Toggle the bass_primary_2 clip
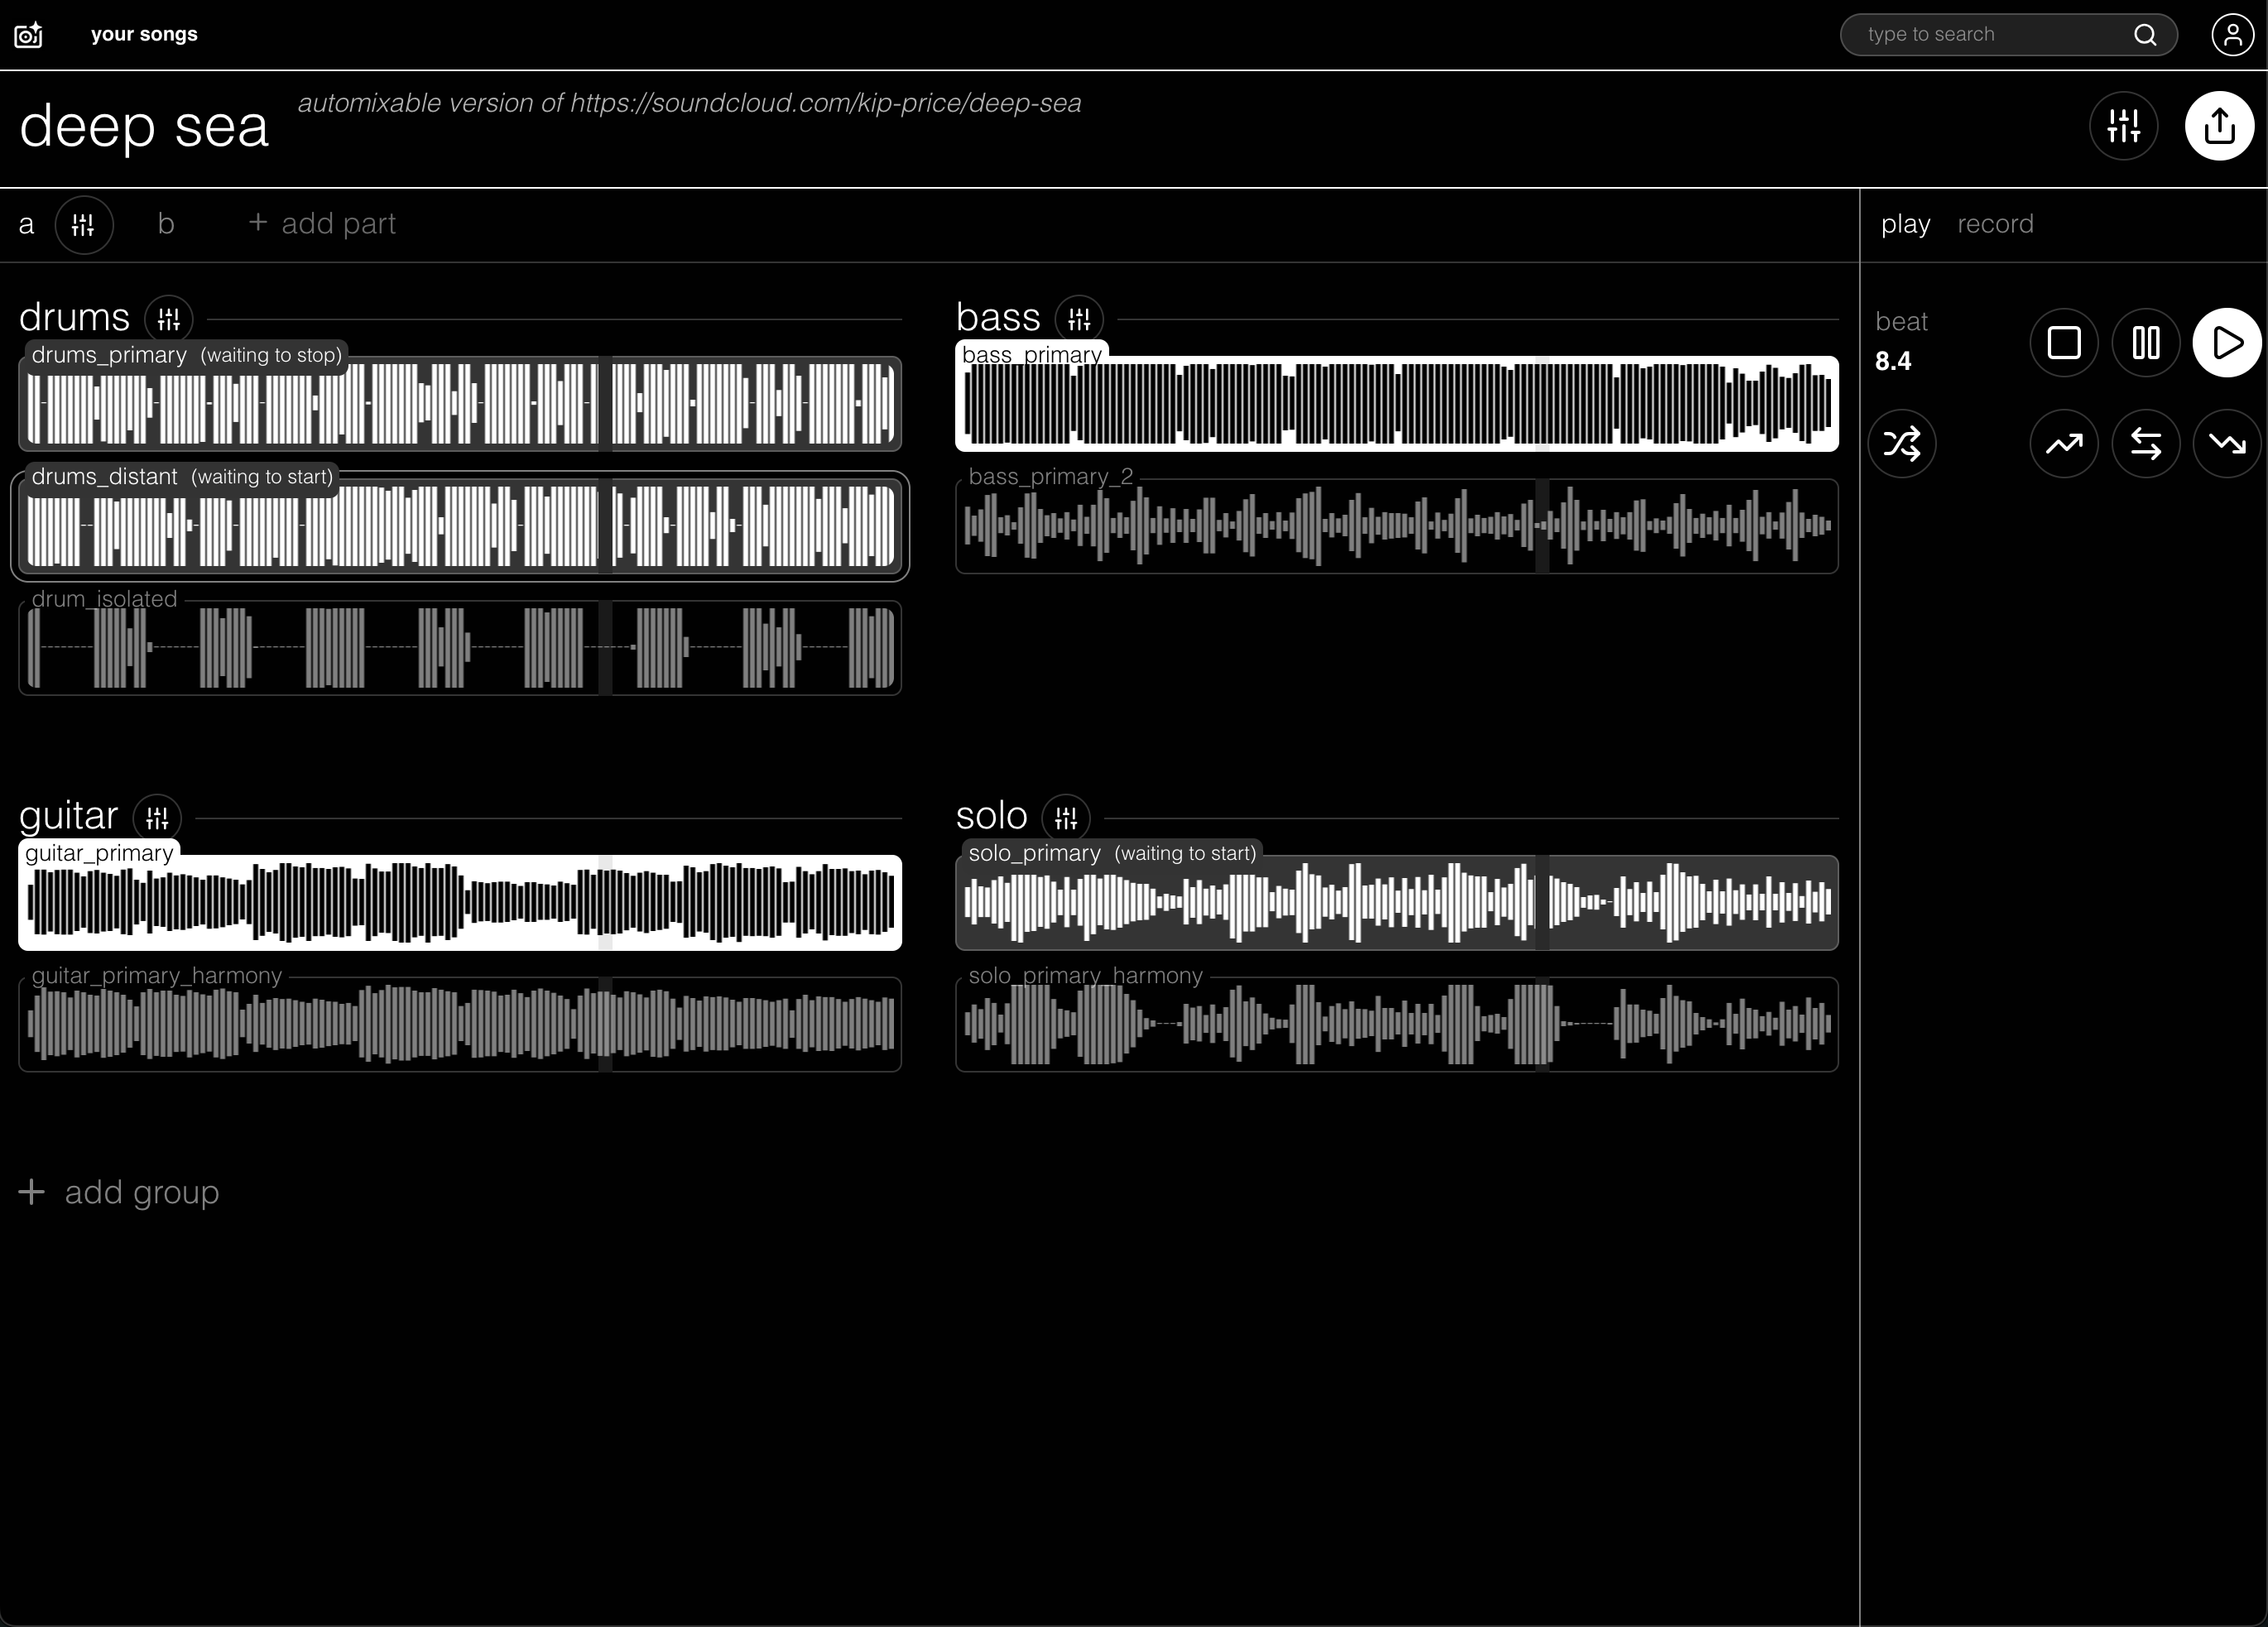This screenshot has width=2268, height=1627. click(x=1396, y=526)
